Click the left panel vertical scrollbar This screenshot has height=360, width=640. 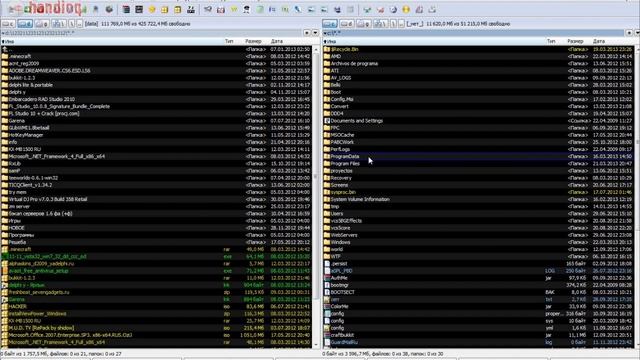click(316, 196)
